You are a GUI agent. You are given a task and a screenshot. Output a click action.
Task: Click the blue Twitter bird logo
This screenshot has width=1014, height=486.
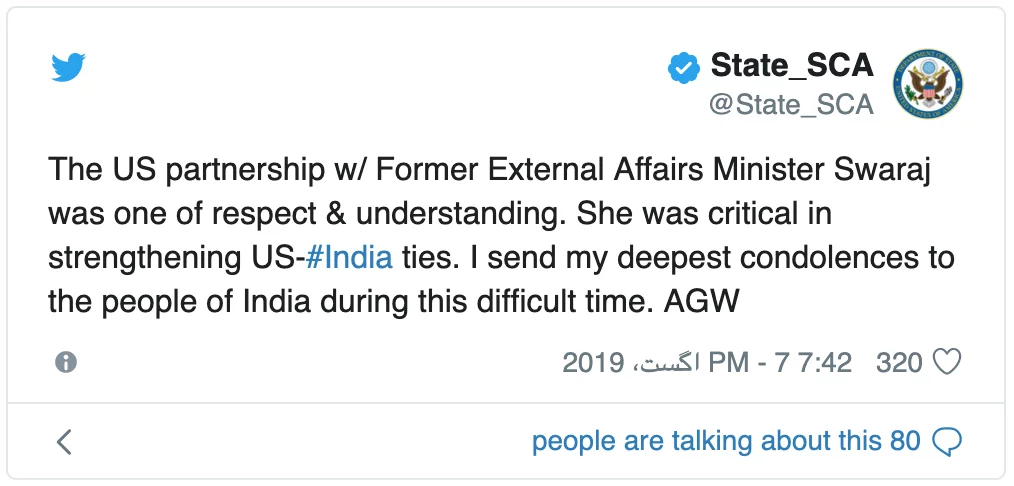pyautogui.click(x=68, y=67)
